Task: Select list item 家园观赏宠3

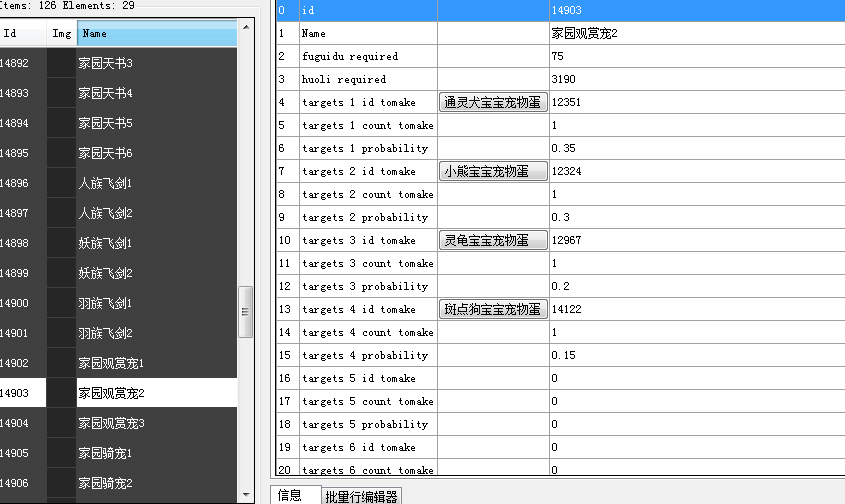Action: pos(157,423)
